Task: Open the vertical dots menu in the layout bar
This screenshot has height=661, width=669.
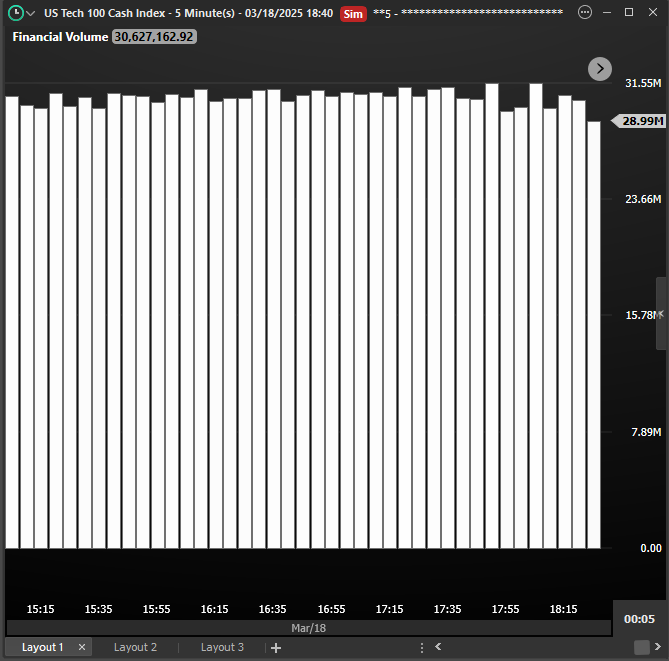Action: pyautogui.click(x=422, y=647)
